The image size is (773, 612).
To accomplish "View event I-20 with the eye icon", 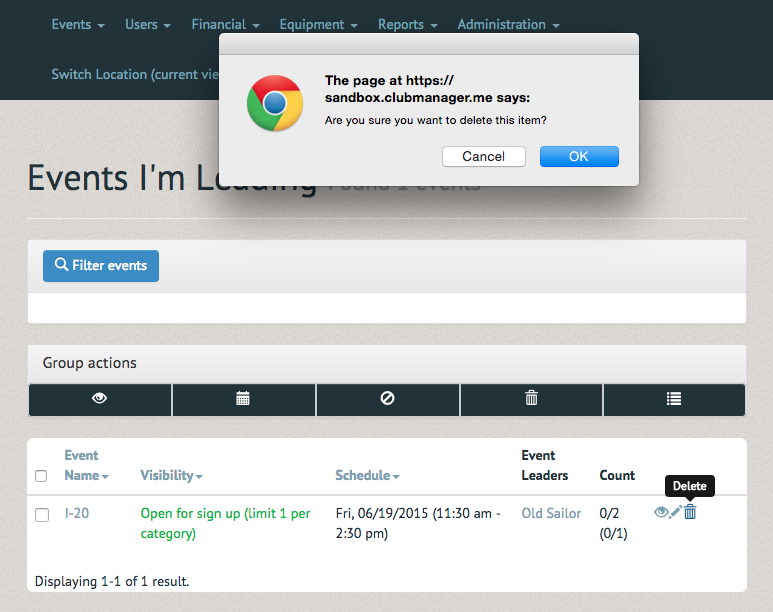I will (661, 512).
